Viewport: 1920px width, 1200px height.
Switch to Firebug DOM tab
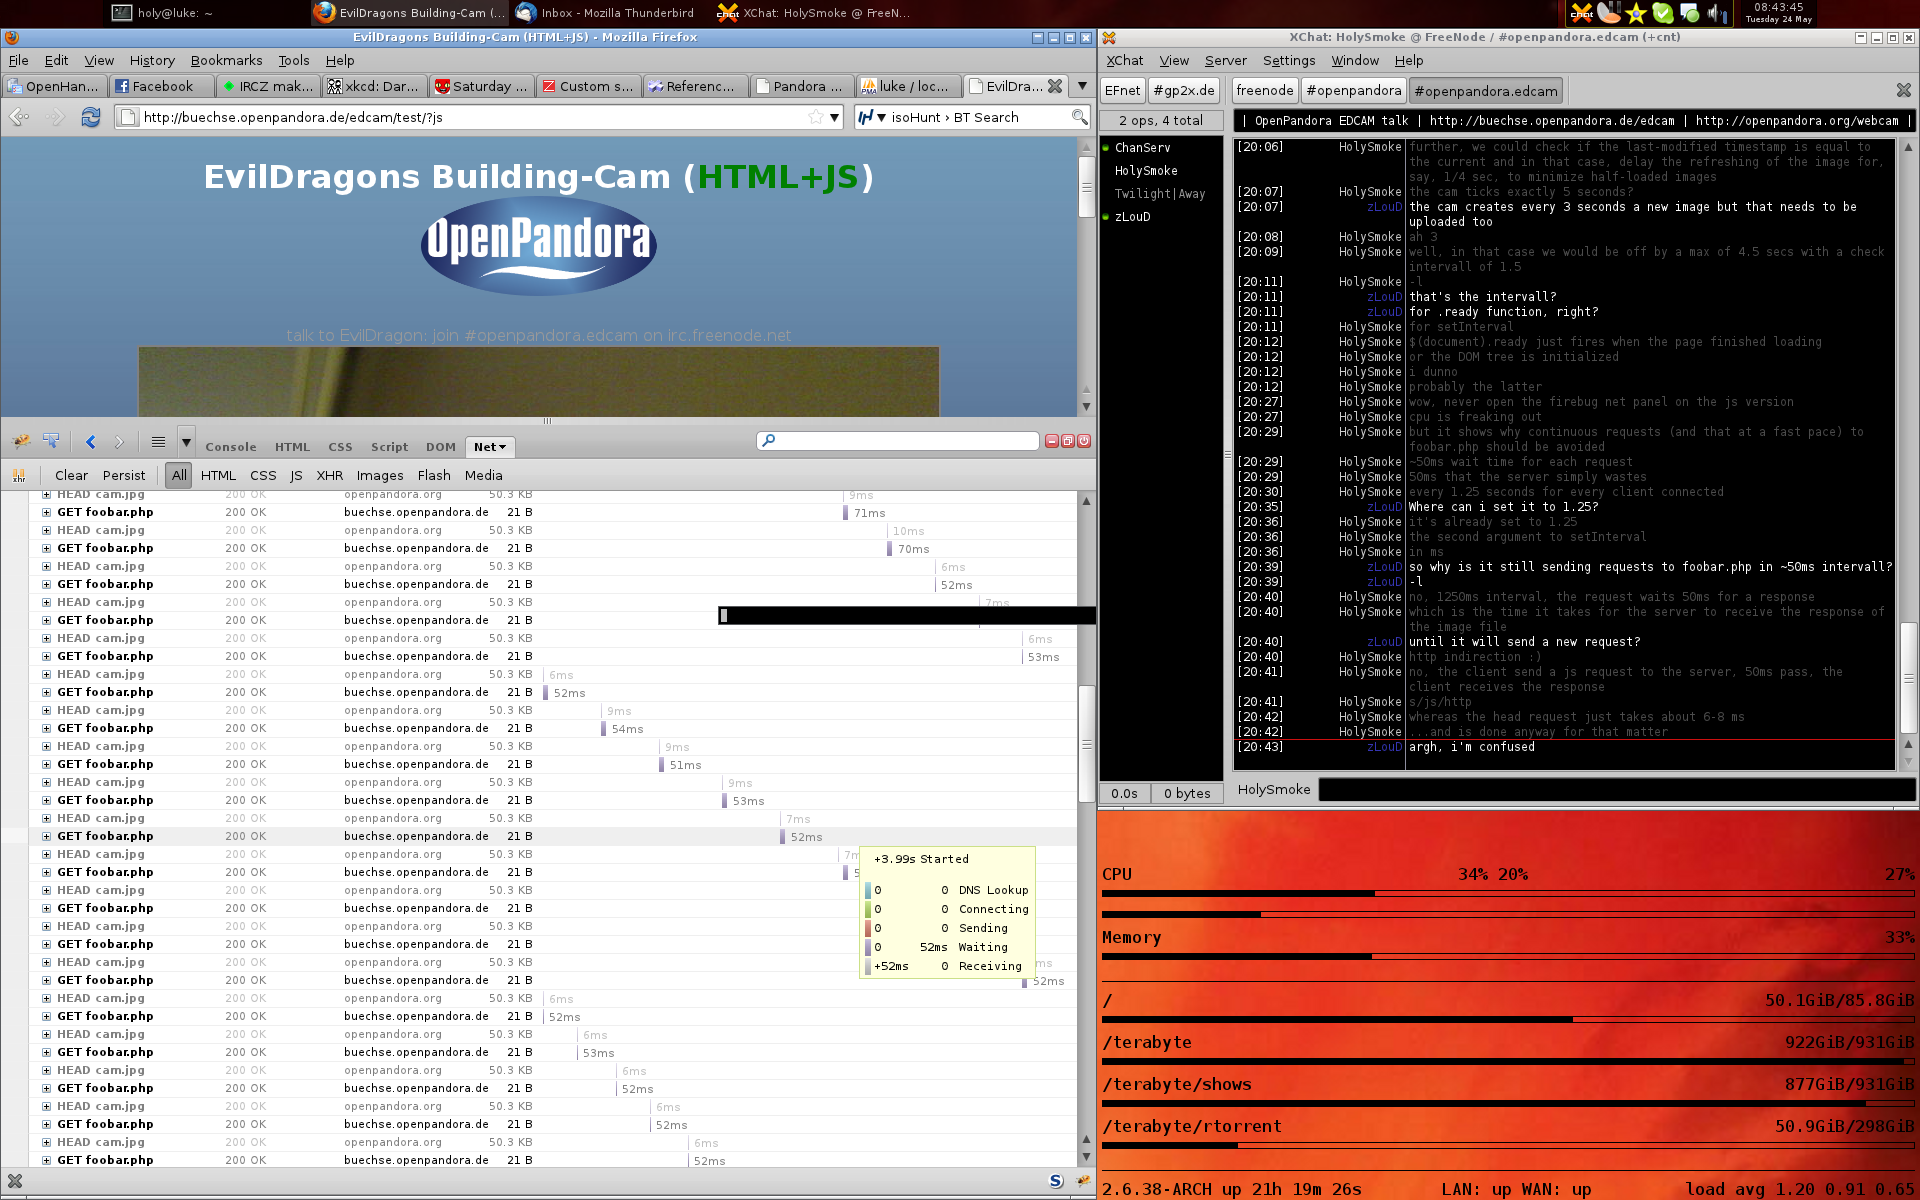point(441,447)
